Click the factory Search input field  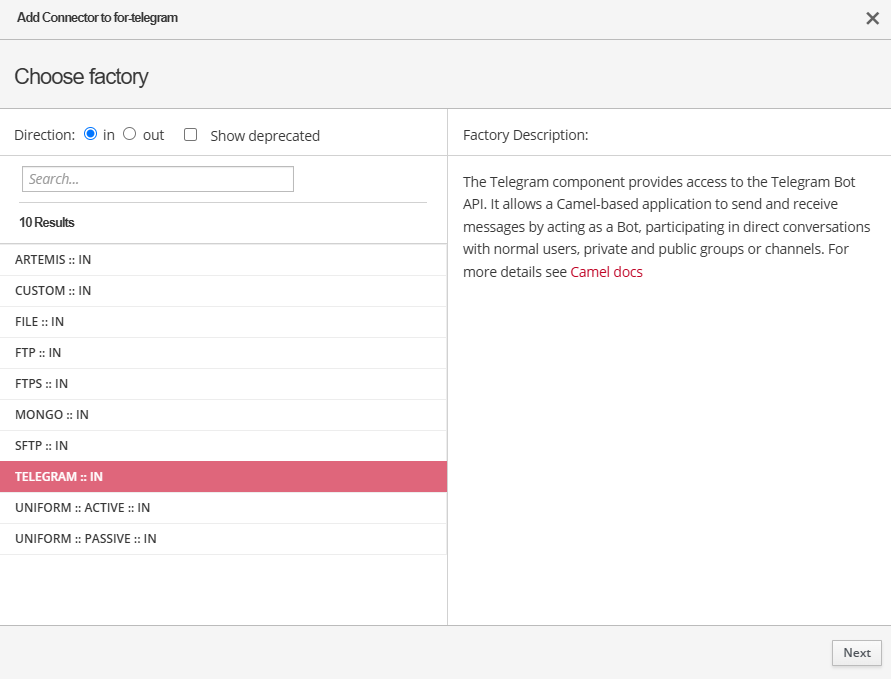click(x=158, y=179)
